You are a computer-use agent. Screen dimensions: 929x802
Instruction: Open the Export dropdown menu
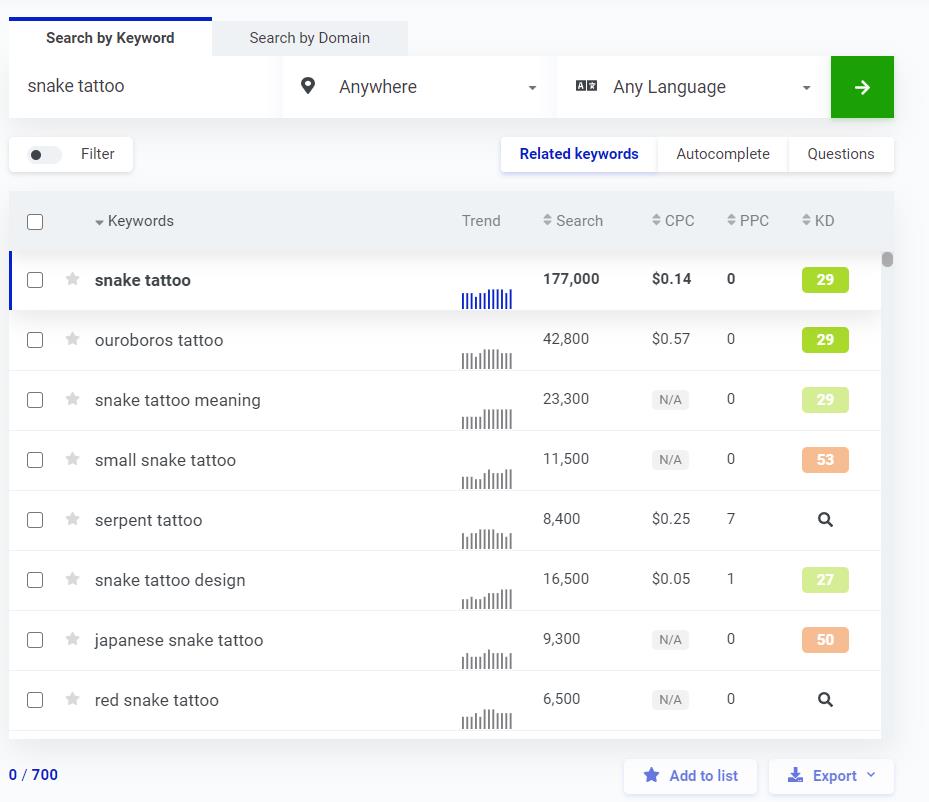point(831,776)
